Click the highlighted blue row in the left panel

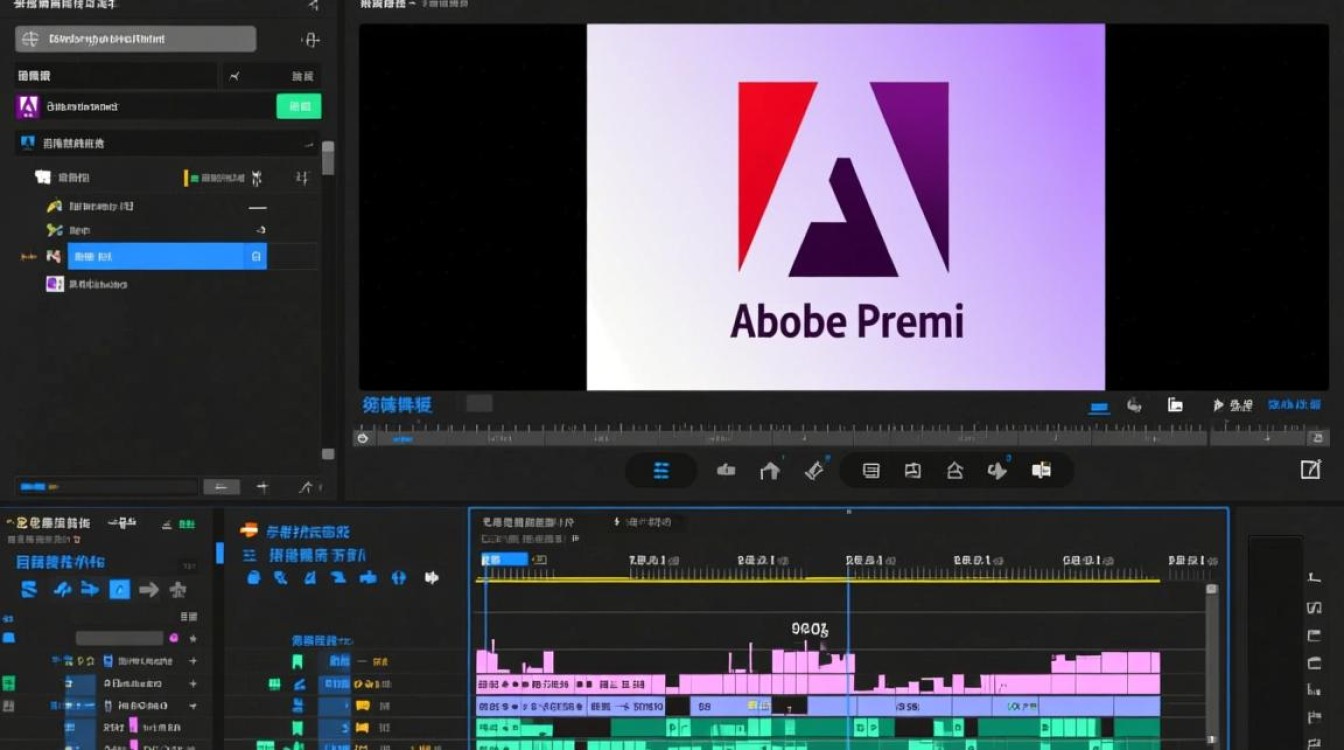pos(168,257)
